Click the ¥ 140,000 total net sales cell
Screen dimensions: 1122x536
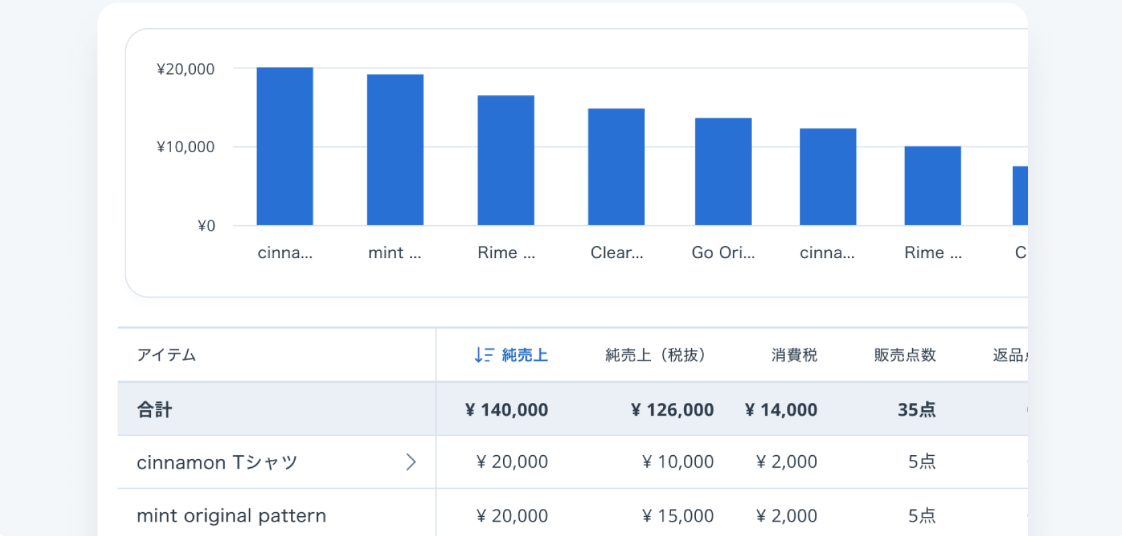[x=506, y=409]
